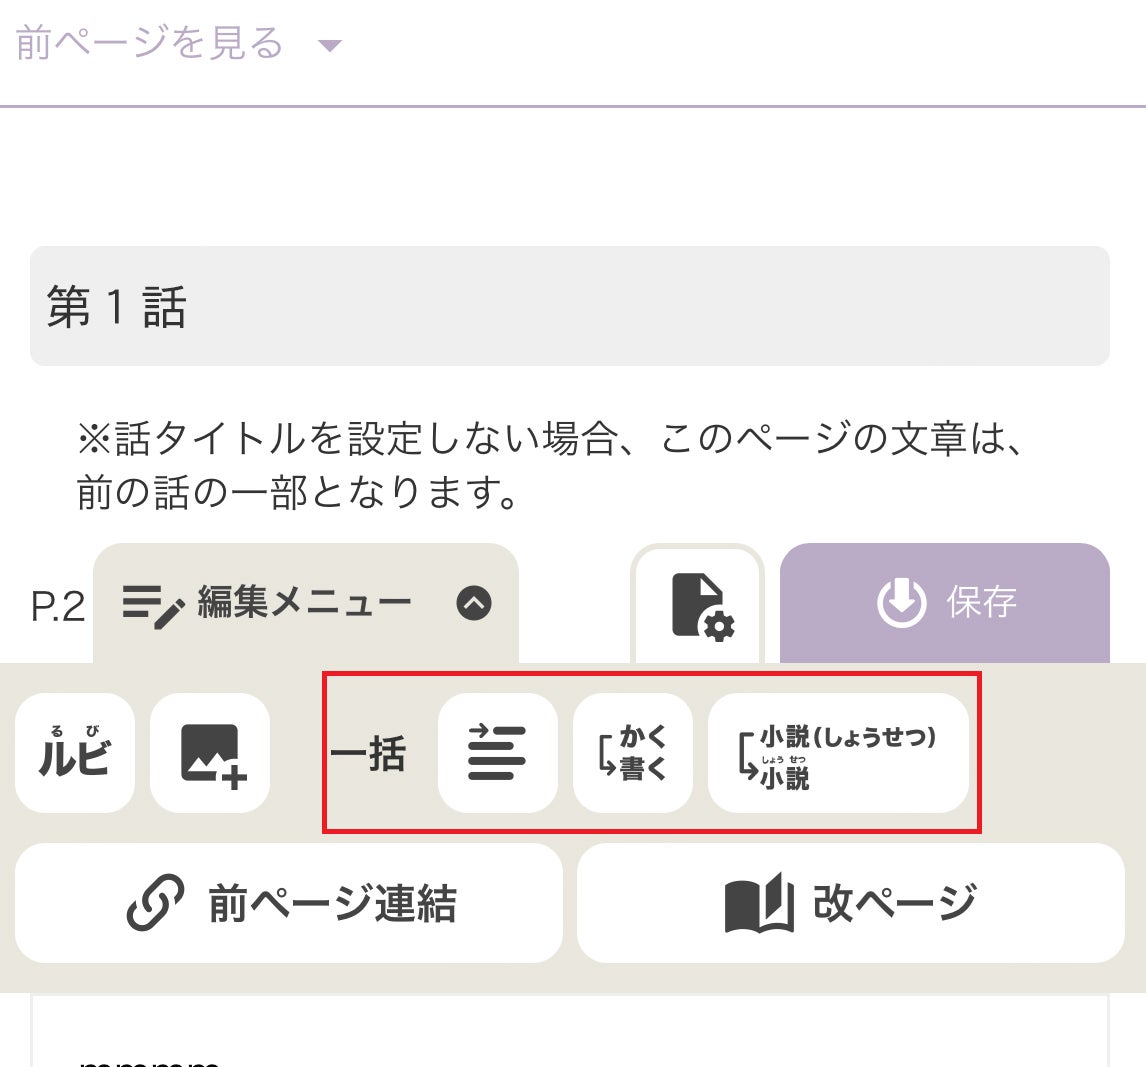The width and height of the screenshot is (1146, 1067).
Task: Click the P.2 page label
Action: click(58, 606)
